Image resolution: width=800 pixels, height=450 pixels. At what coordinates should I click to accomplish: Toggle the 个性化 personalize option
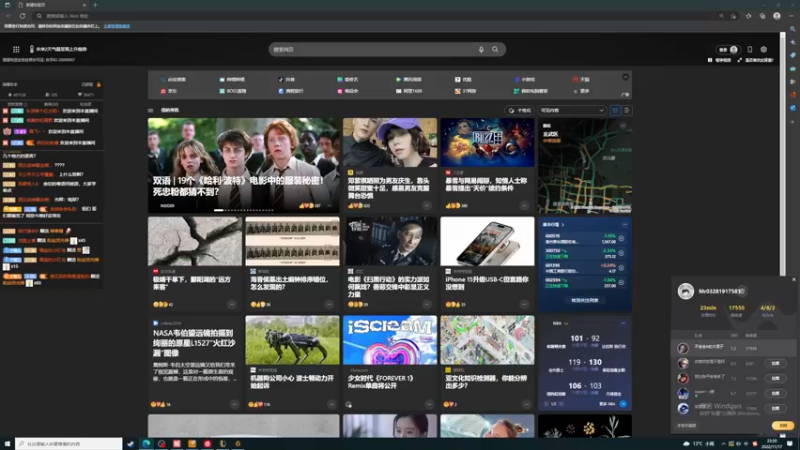point(520,110)
